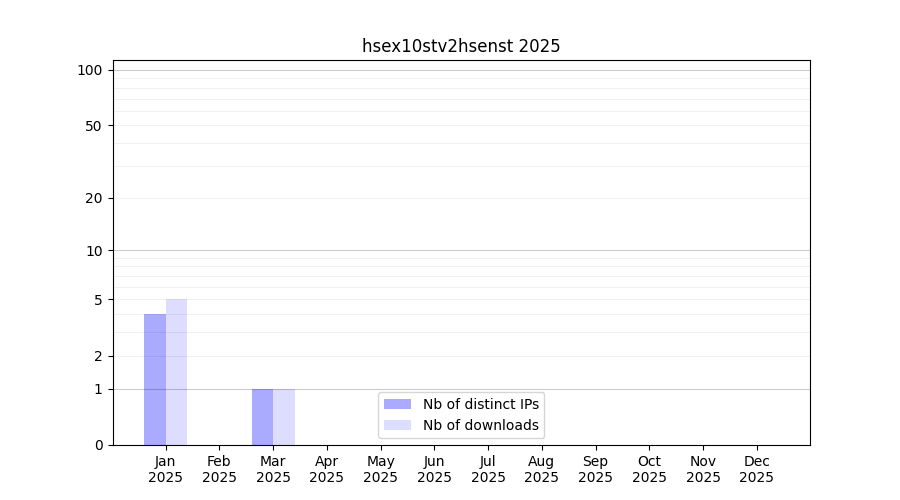Click the March downloads bar

(284, 417)
